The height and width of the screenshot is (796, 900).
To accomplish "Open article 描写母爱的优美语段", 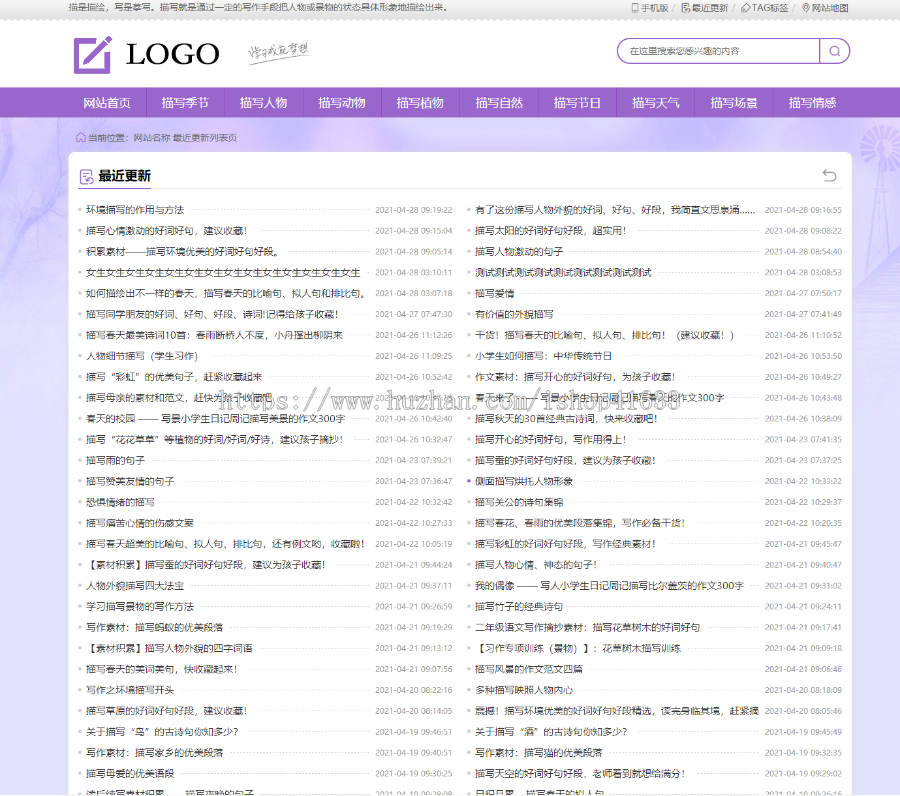I will tap(130, 774).
